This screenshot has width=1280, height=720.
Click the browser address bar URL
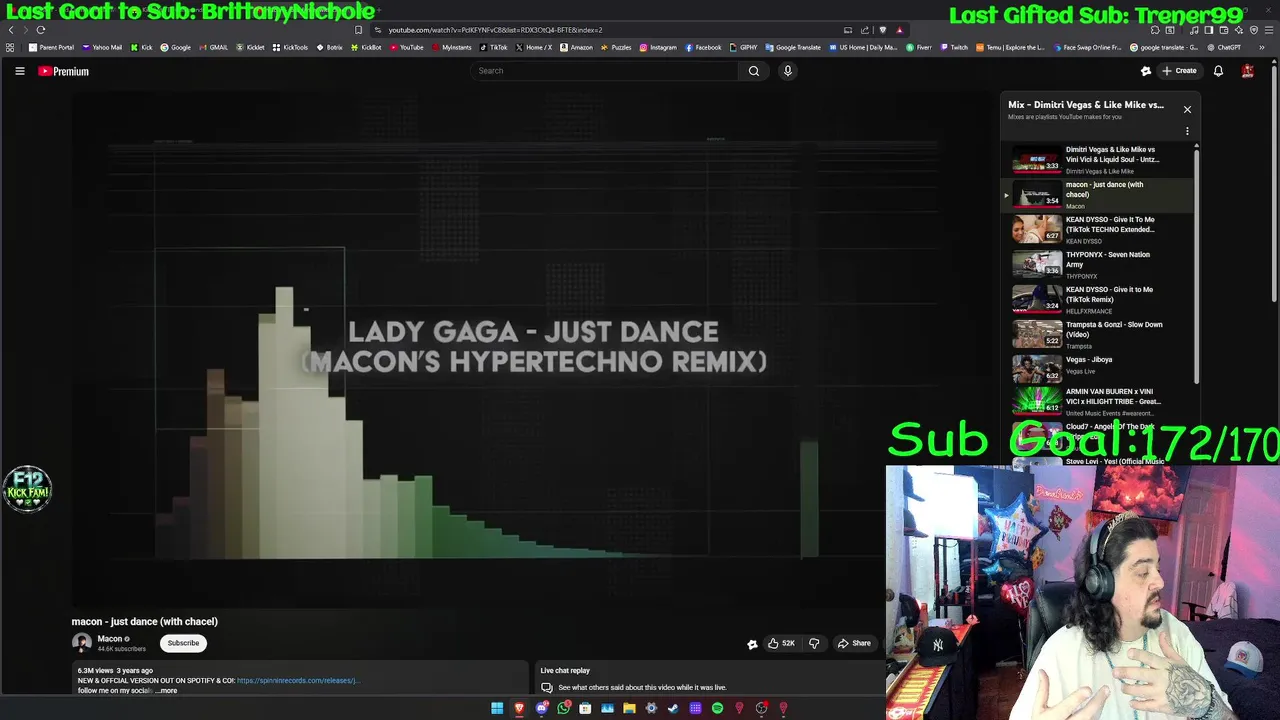[495, 30]
